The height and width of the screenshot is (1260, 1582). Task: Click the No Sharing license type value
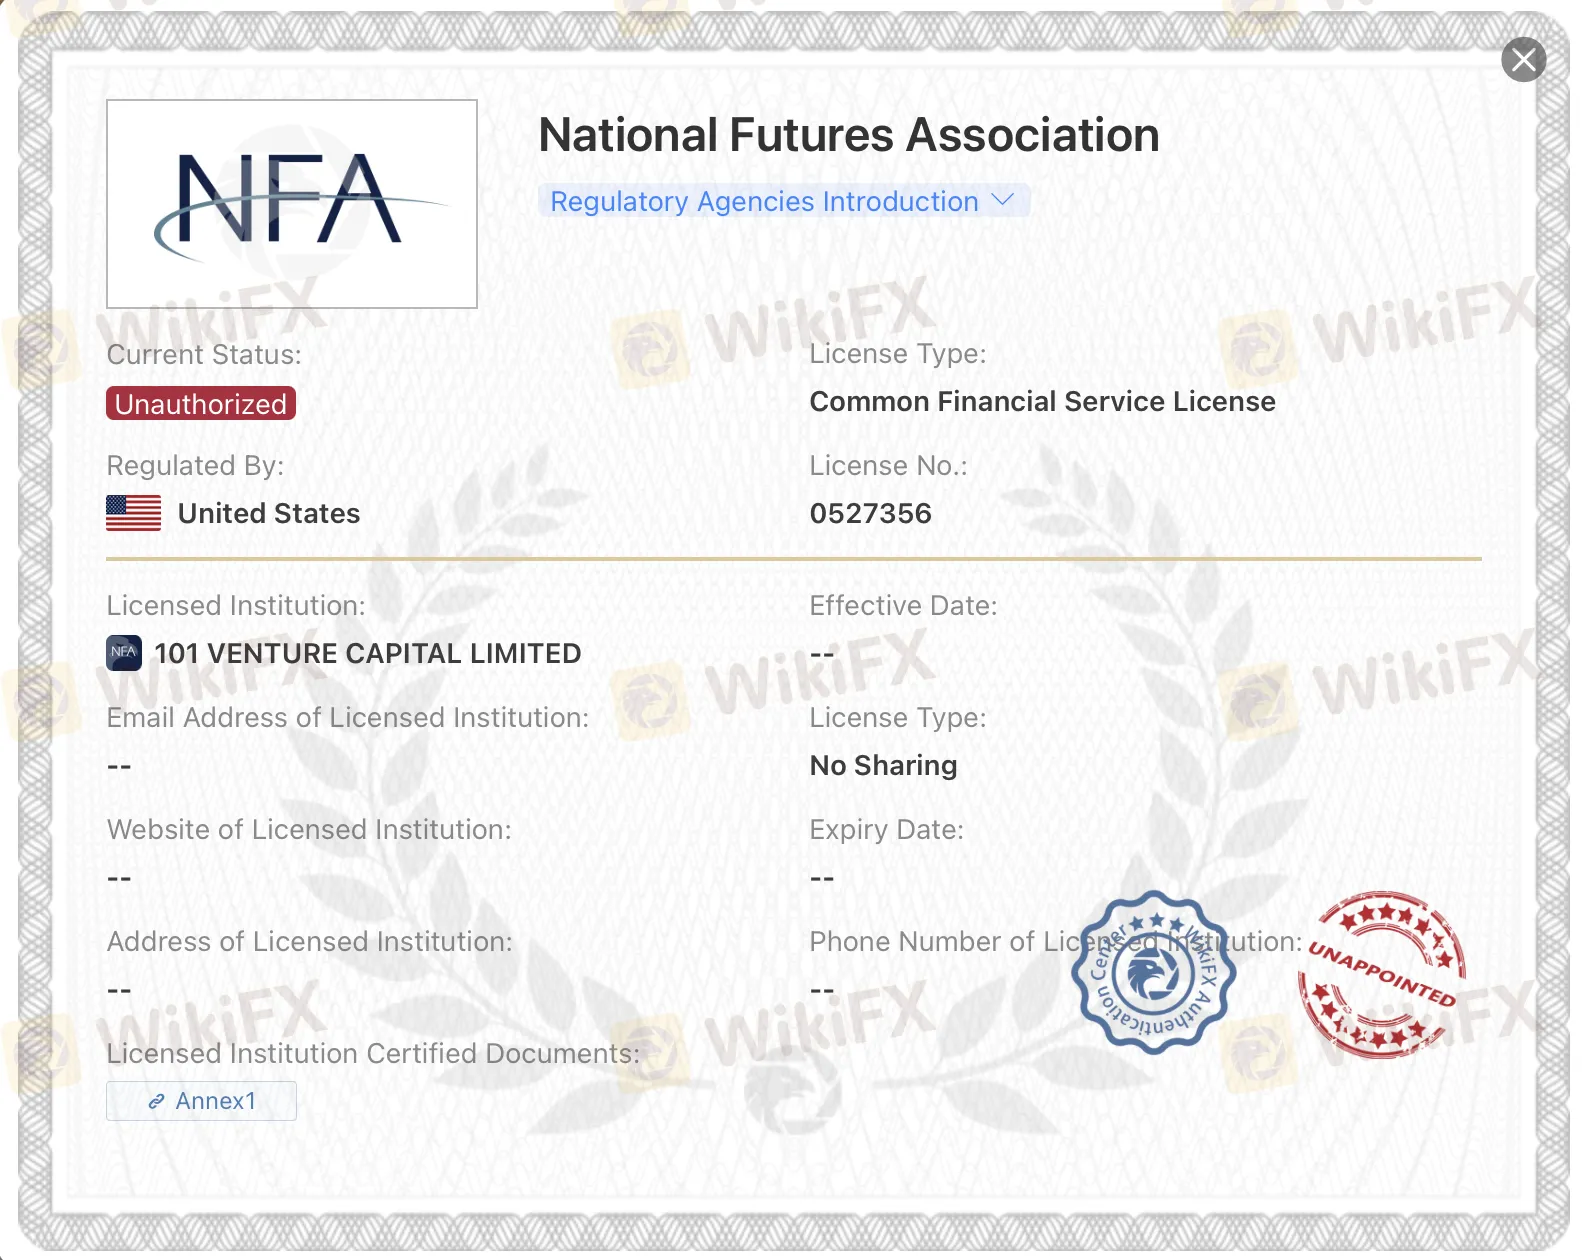click(883, 765)
